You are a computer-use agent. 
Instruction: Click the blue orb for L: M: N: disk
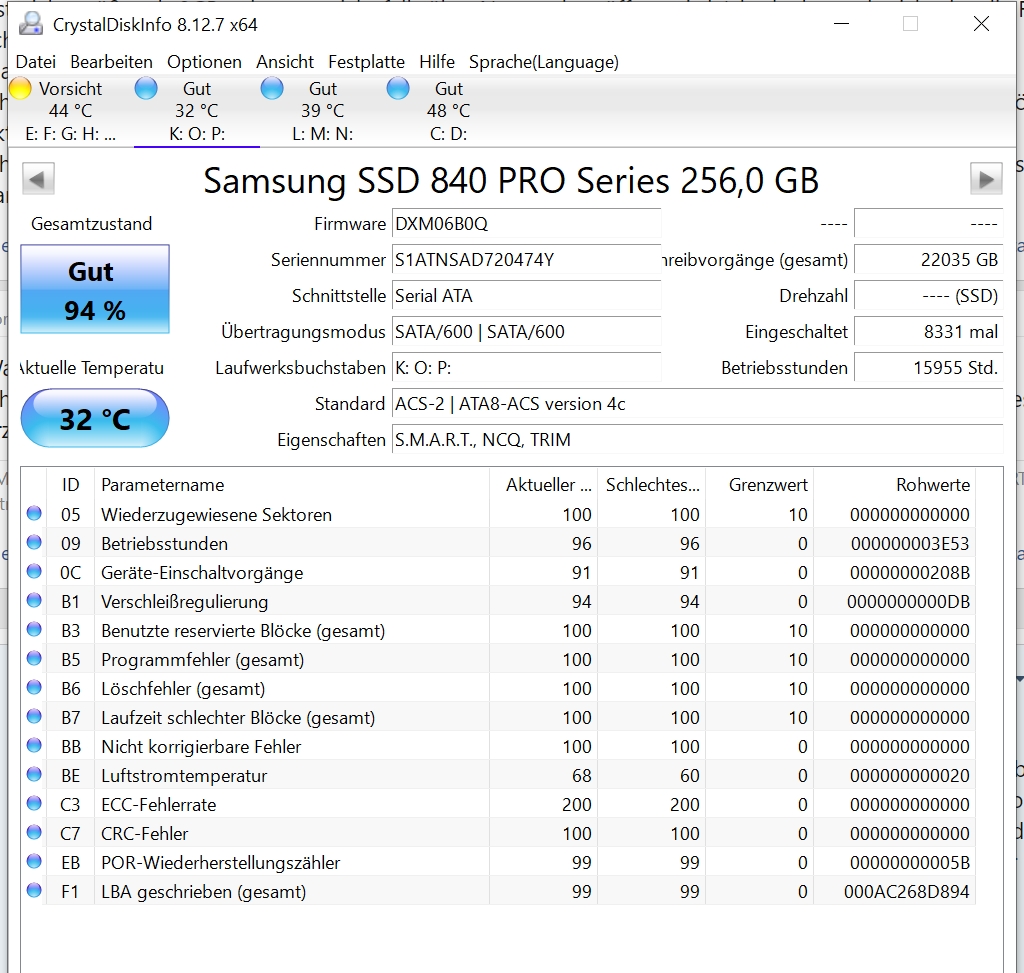coord(272,88)
